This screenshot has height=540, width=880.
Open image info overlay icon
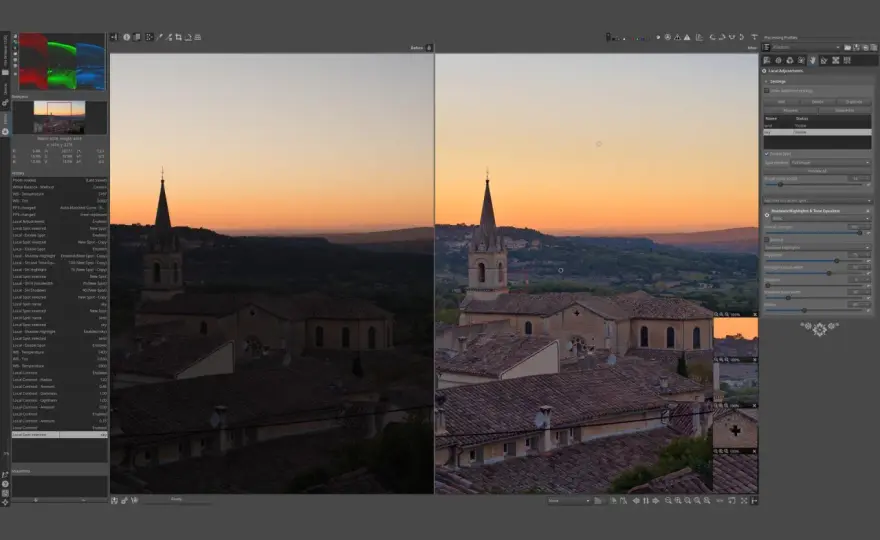(127, 37)
